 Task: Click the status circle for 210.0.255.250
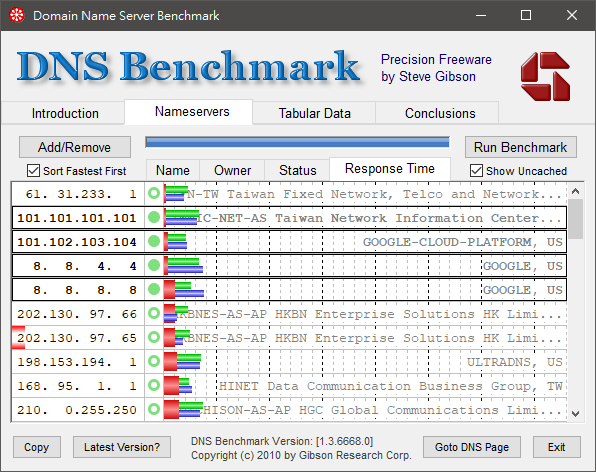[154, 410]
